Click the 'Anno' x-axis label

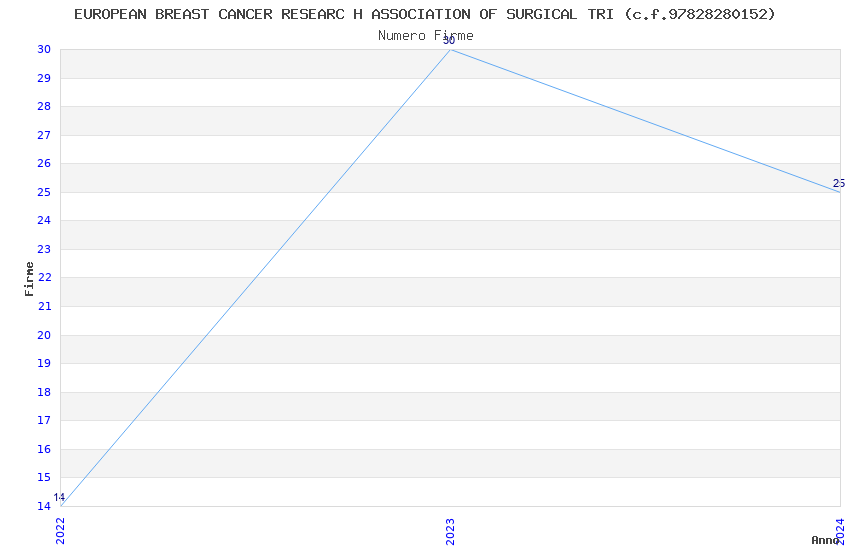825,540
